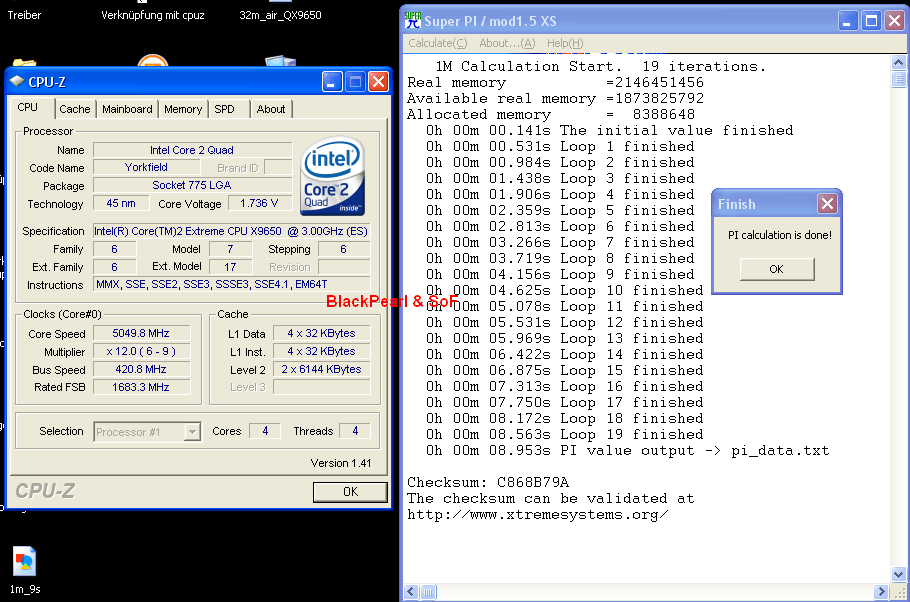Click the '1M Calculation Start' line
Image resolution: width=910 pixels, height=602 pixels.
(601, 67)
